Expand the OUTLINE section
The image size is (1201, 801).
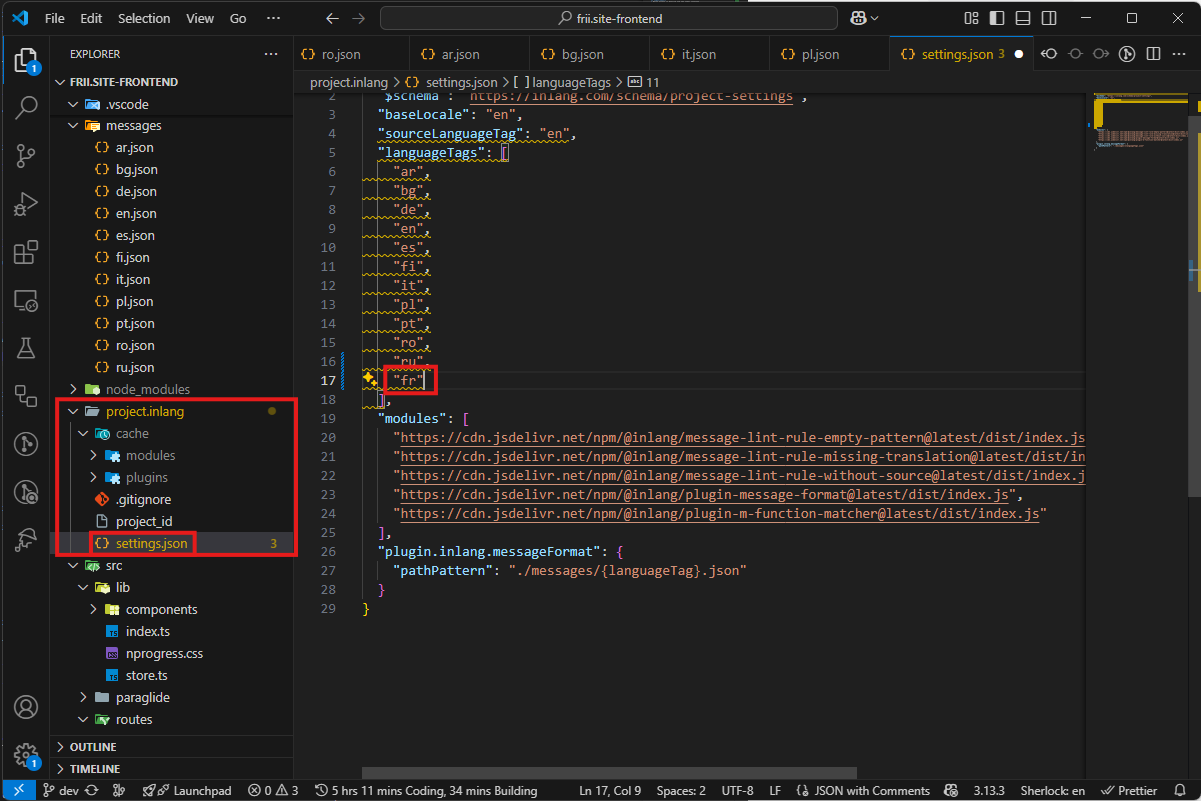click(x=171, y=747)
